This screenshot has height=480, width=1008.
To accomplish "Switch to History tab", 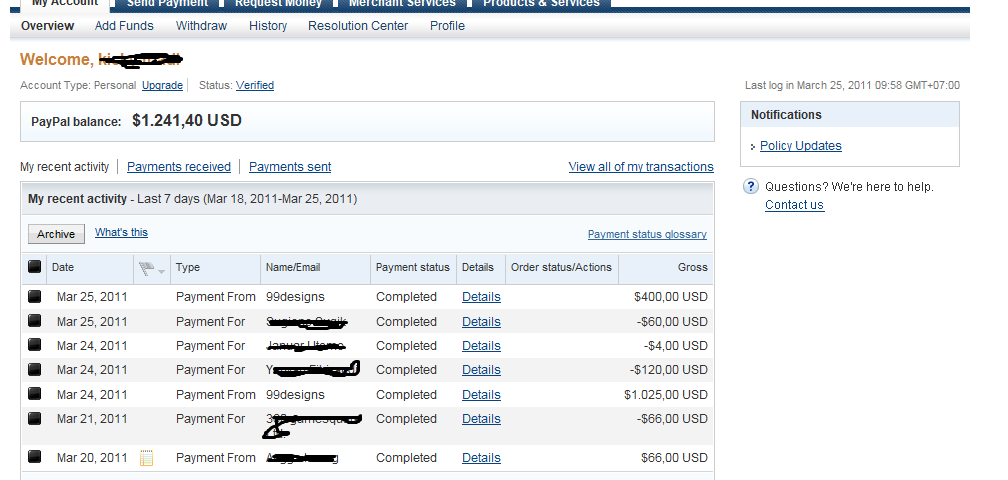I will (x=268, y=26).
